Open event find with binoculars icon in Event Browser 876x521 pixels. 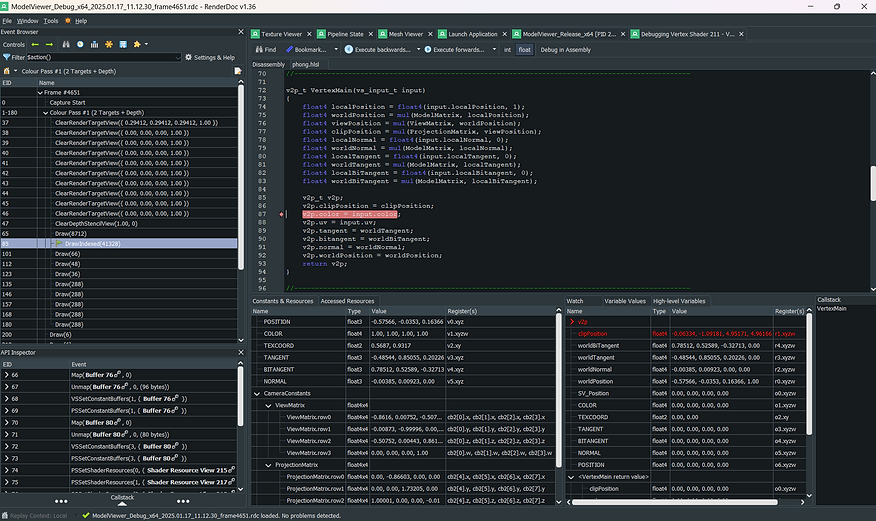(x=66, y=44)
